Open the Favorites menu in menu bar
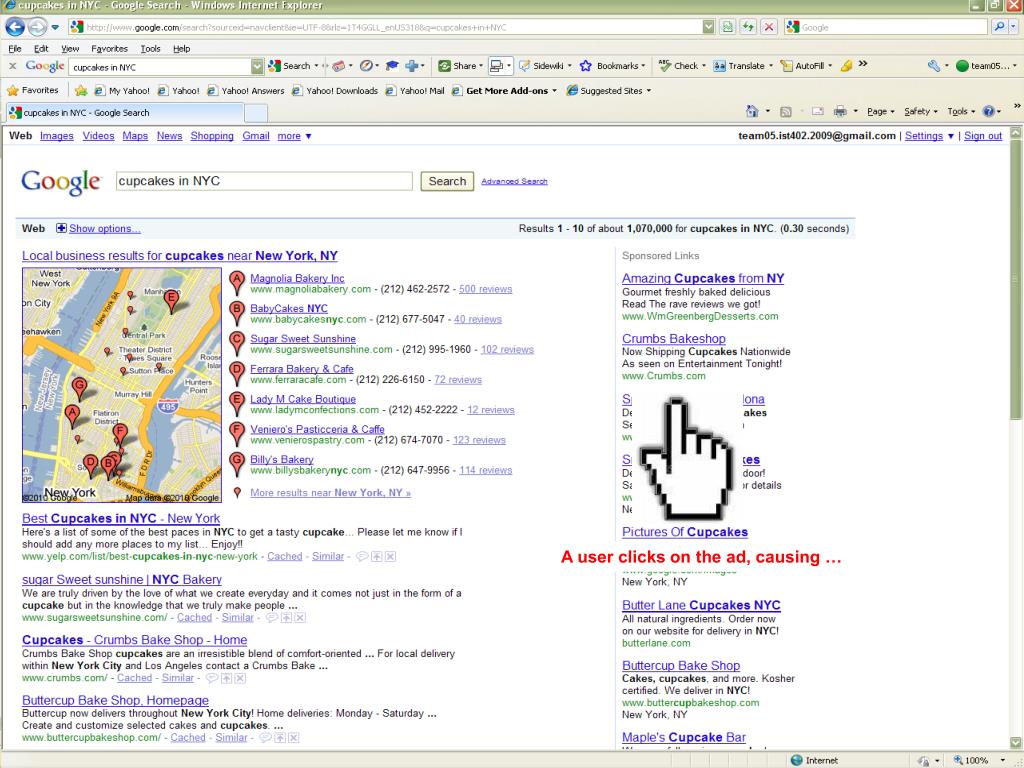This screenshot has height=768, width=1024. tap(110, 48)
